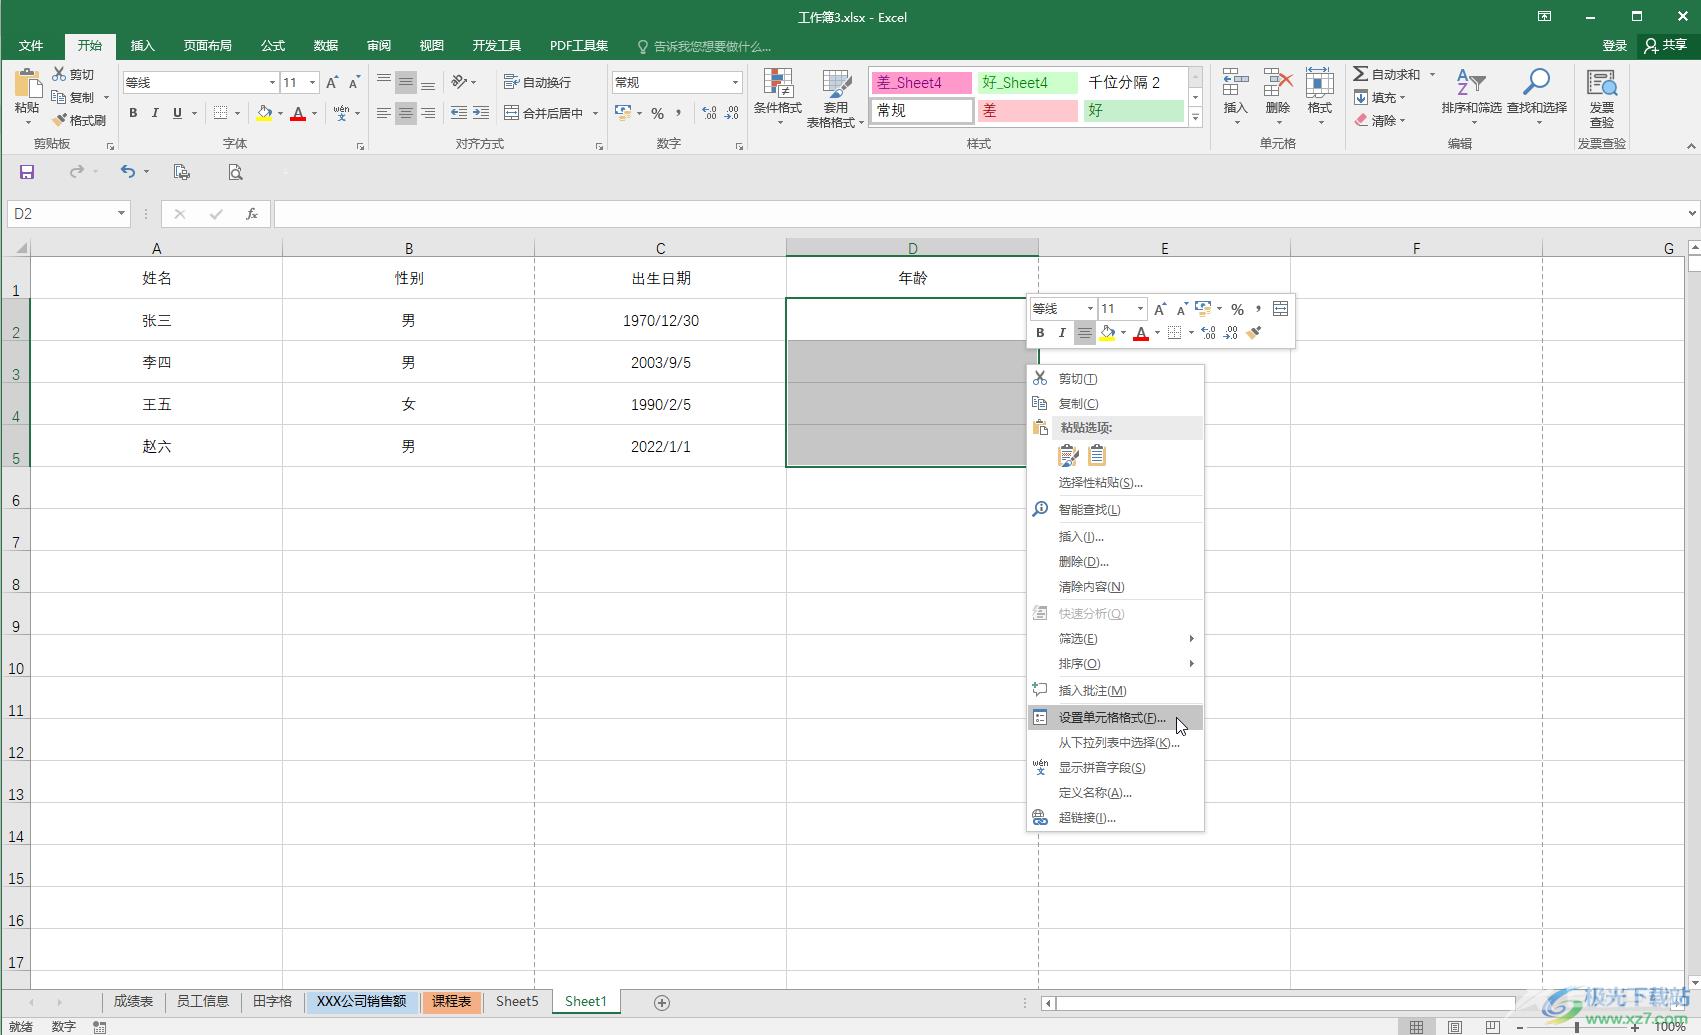The image size is (1701, 1035).
Task: Apply mini toolbar fill color
Action: click(x=1107, y=333)
